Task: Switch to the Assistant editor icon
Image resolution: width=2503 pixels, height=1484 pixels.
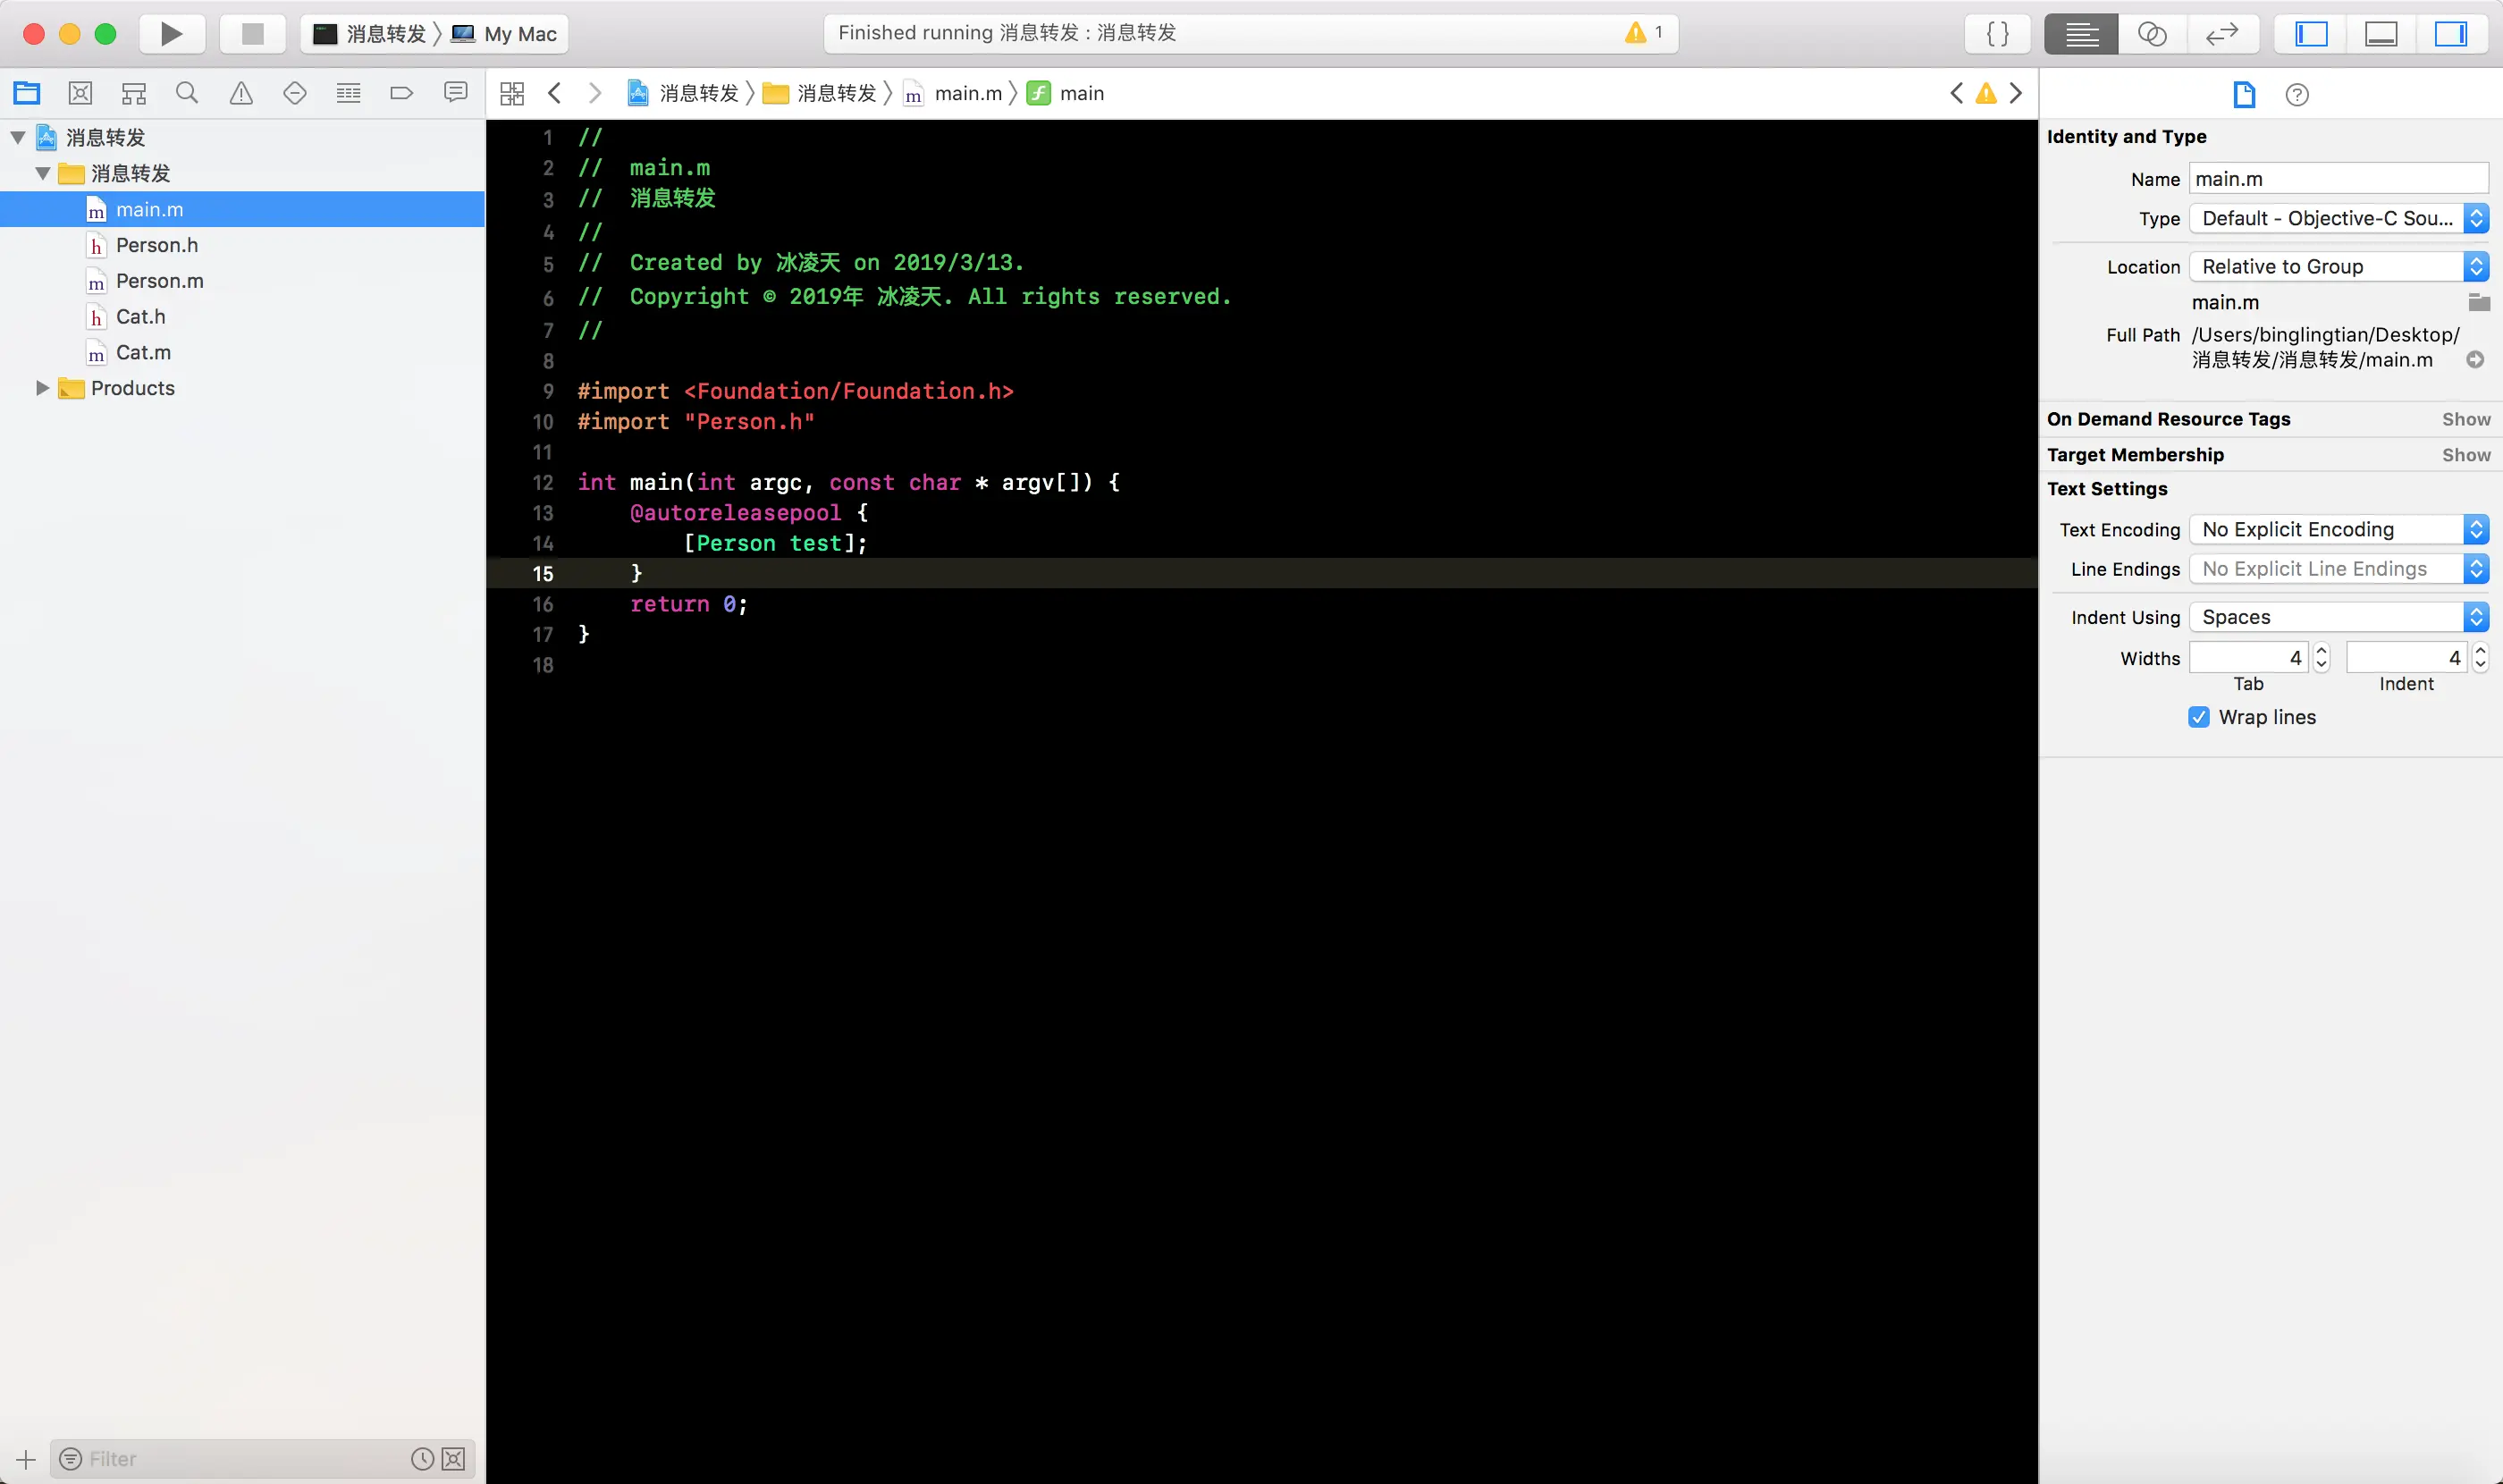Action: (x=2151, y=34)
